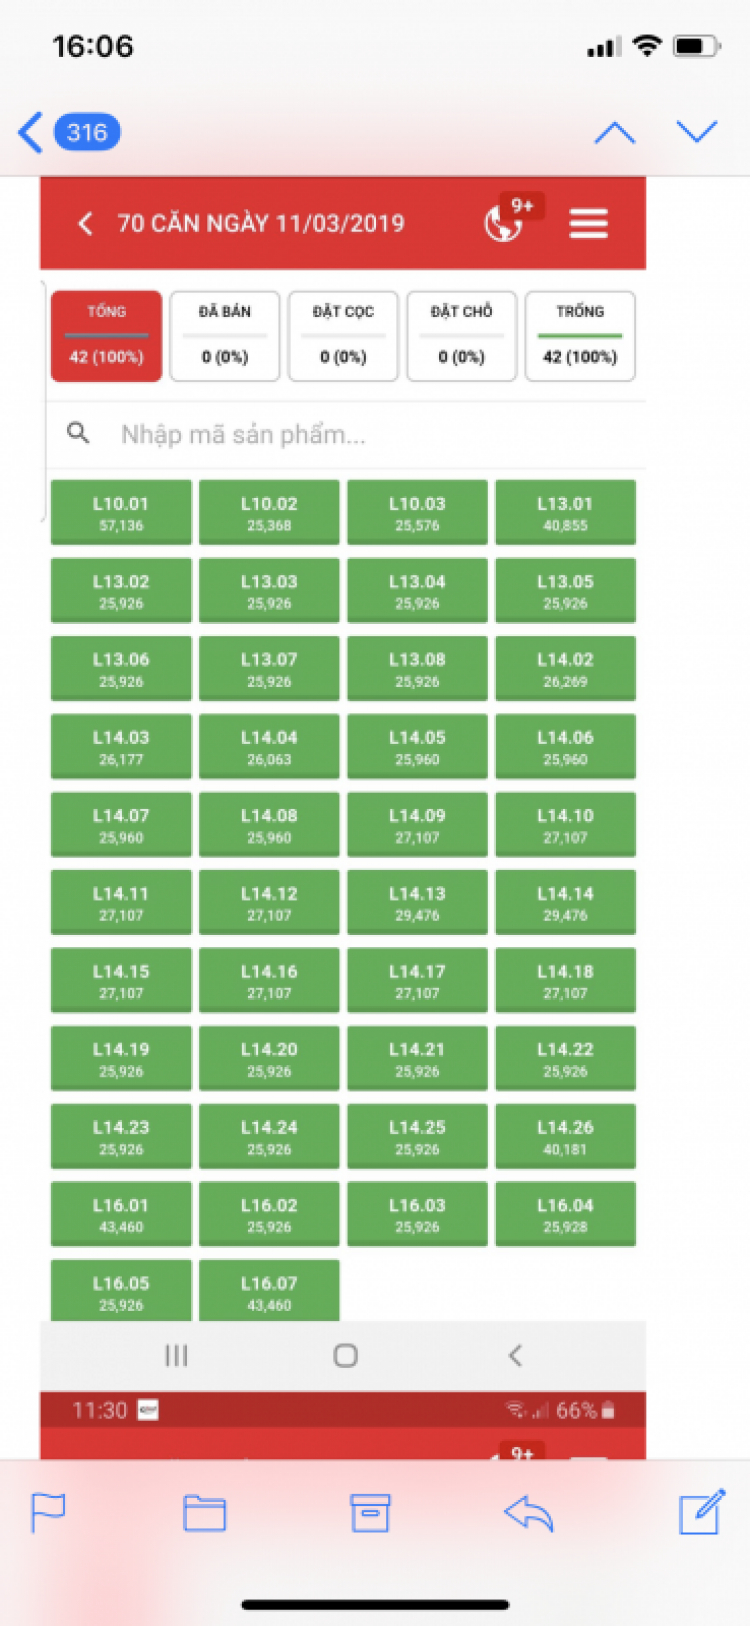
Task: Go back using the white arrow in header
Action: (86, 223)
